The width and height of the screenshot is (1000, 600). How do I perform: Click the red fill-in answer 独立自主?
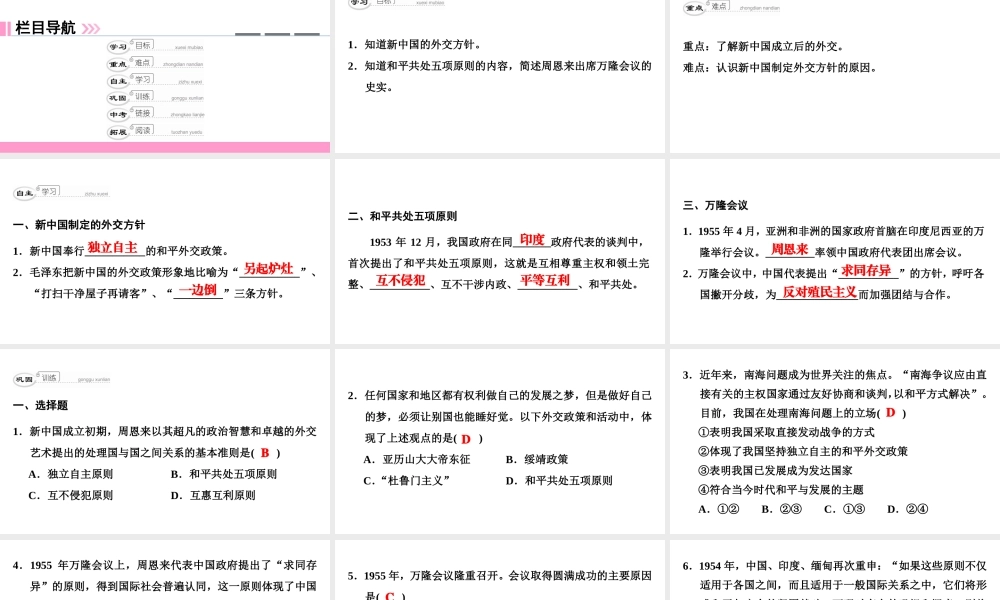113,247
